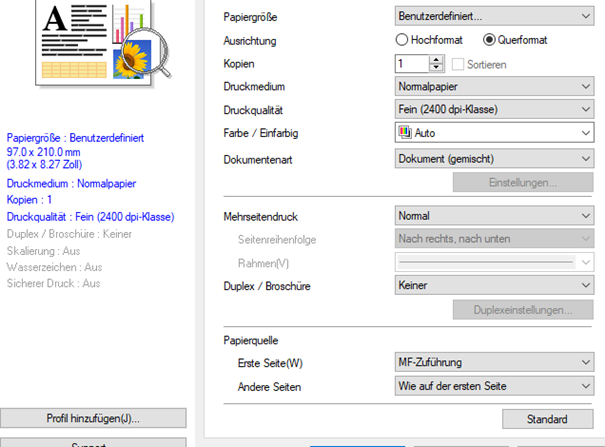Open the Druckmedium dropdown
The height and width of the screenshot is (447, 605).
pyautogui.click(x=493, y=87)
